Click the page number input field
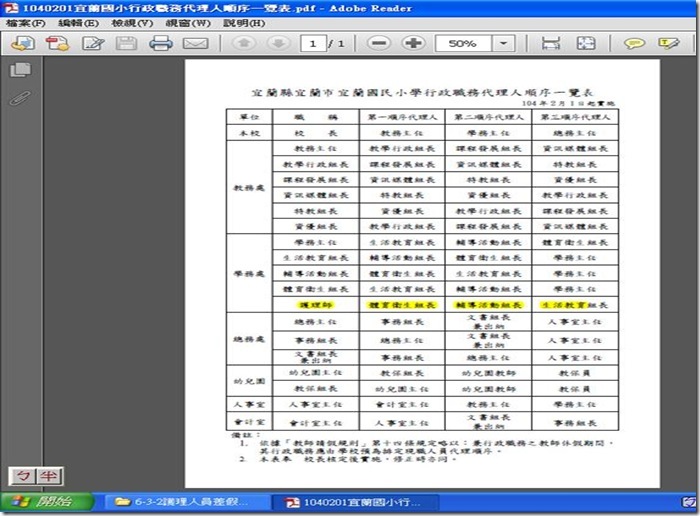This screenshot has width=700, height=516. [x=315, y=44]
